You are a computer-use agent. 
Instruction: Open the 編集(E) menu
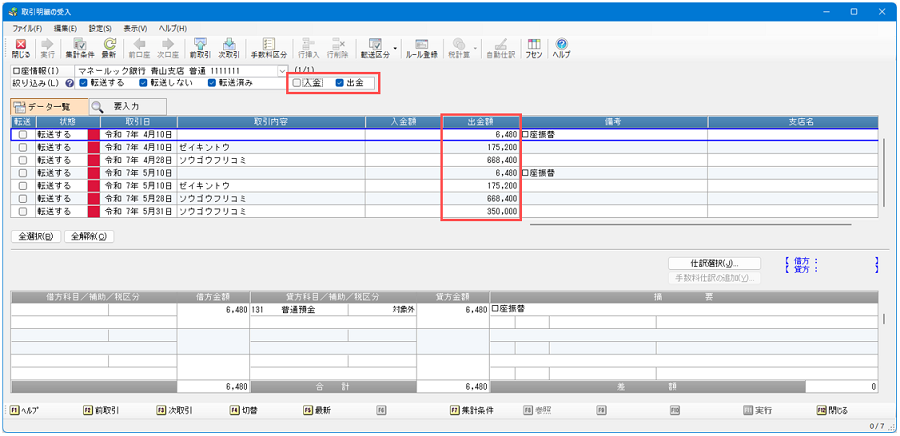65,28
